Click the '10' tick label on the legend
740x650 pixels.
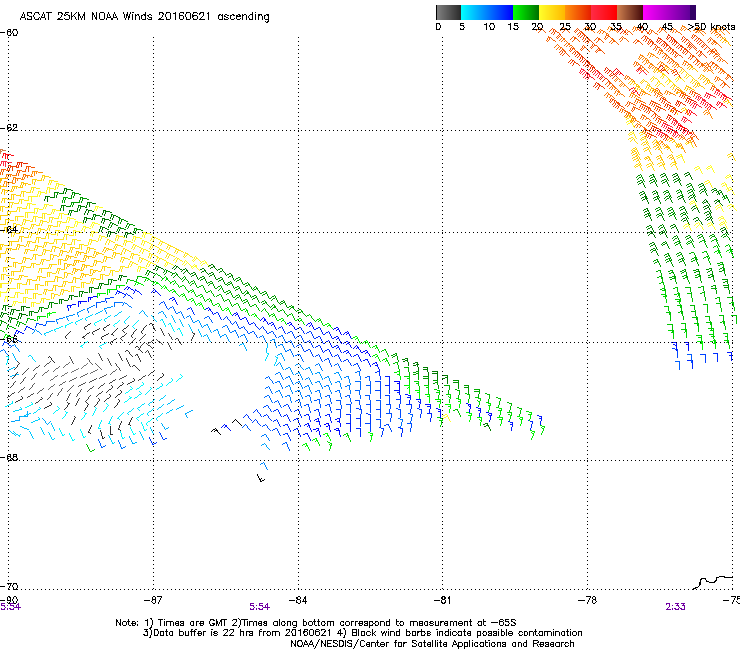(x=489, y=27)
